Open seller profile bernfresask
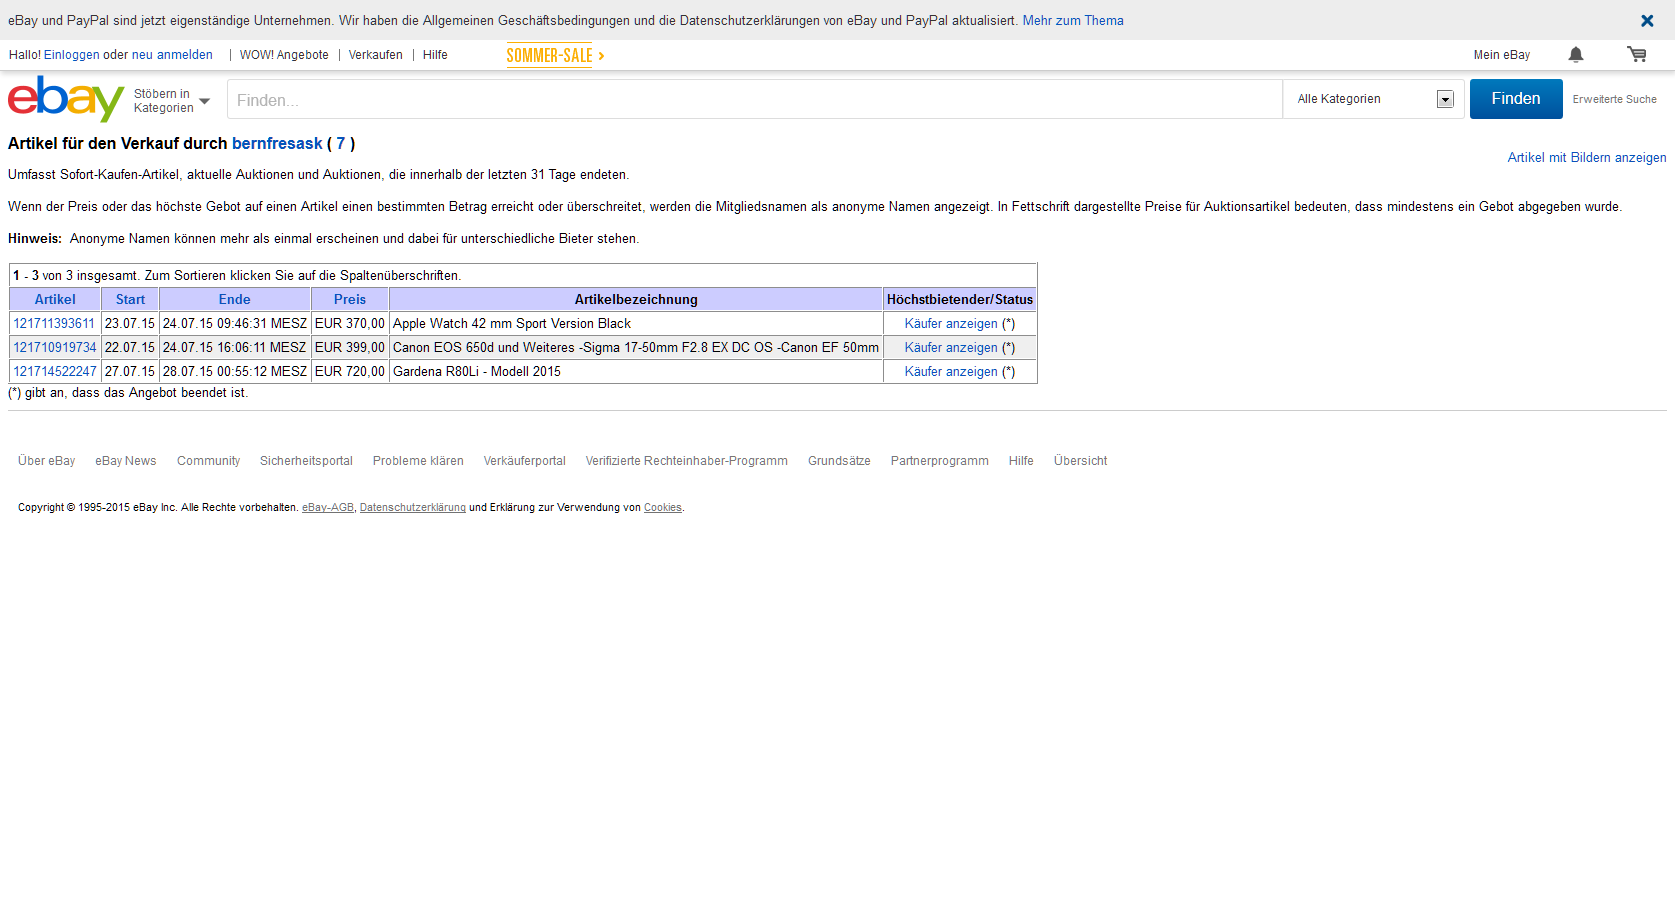 click(x=277, y=144)
